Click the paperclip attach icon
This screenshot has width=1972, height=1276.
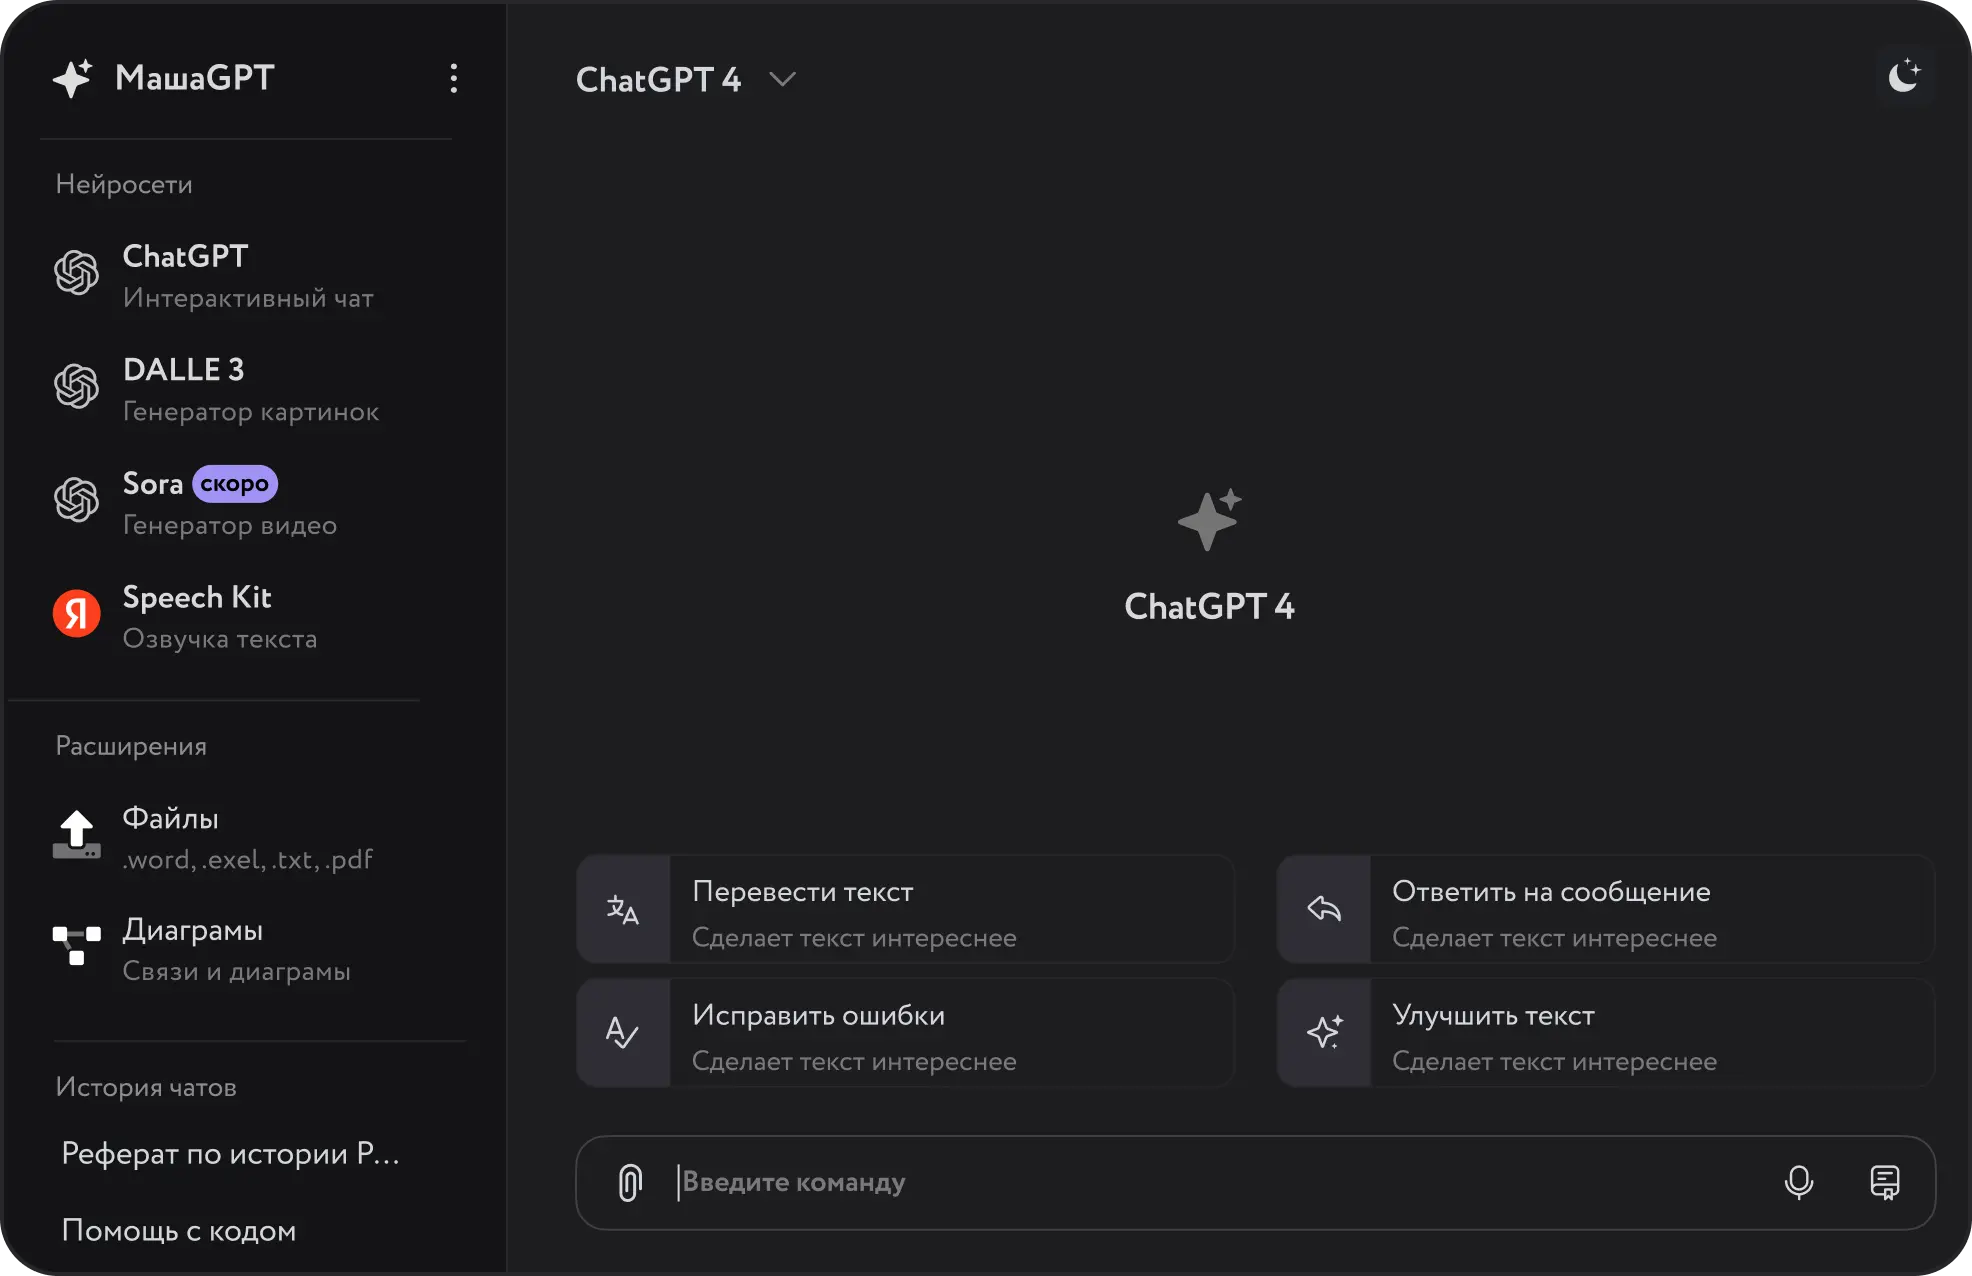[x=630, y=1183]
